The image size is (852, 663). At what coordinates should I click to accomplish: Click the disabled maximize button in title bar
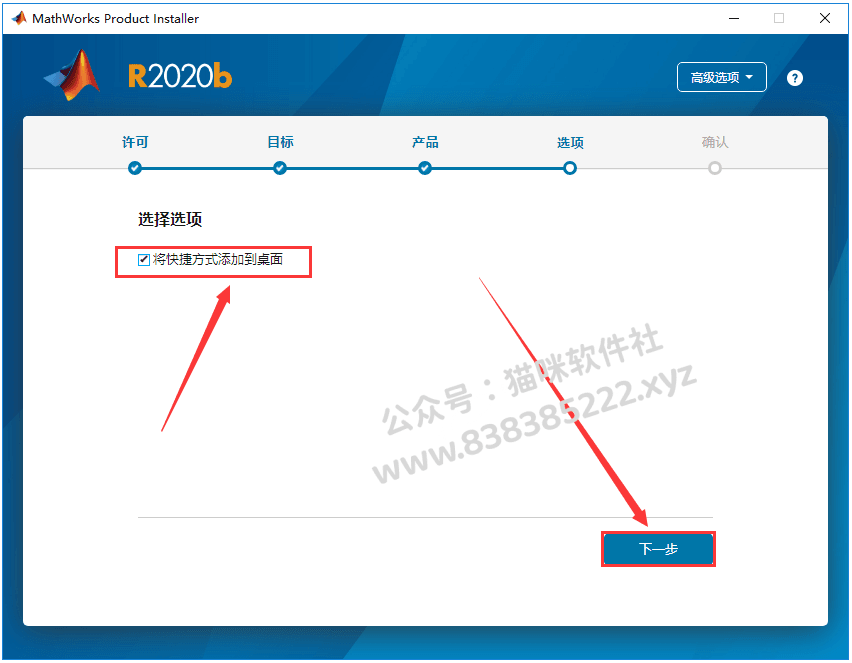tap(779, 18)
